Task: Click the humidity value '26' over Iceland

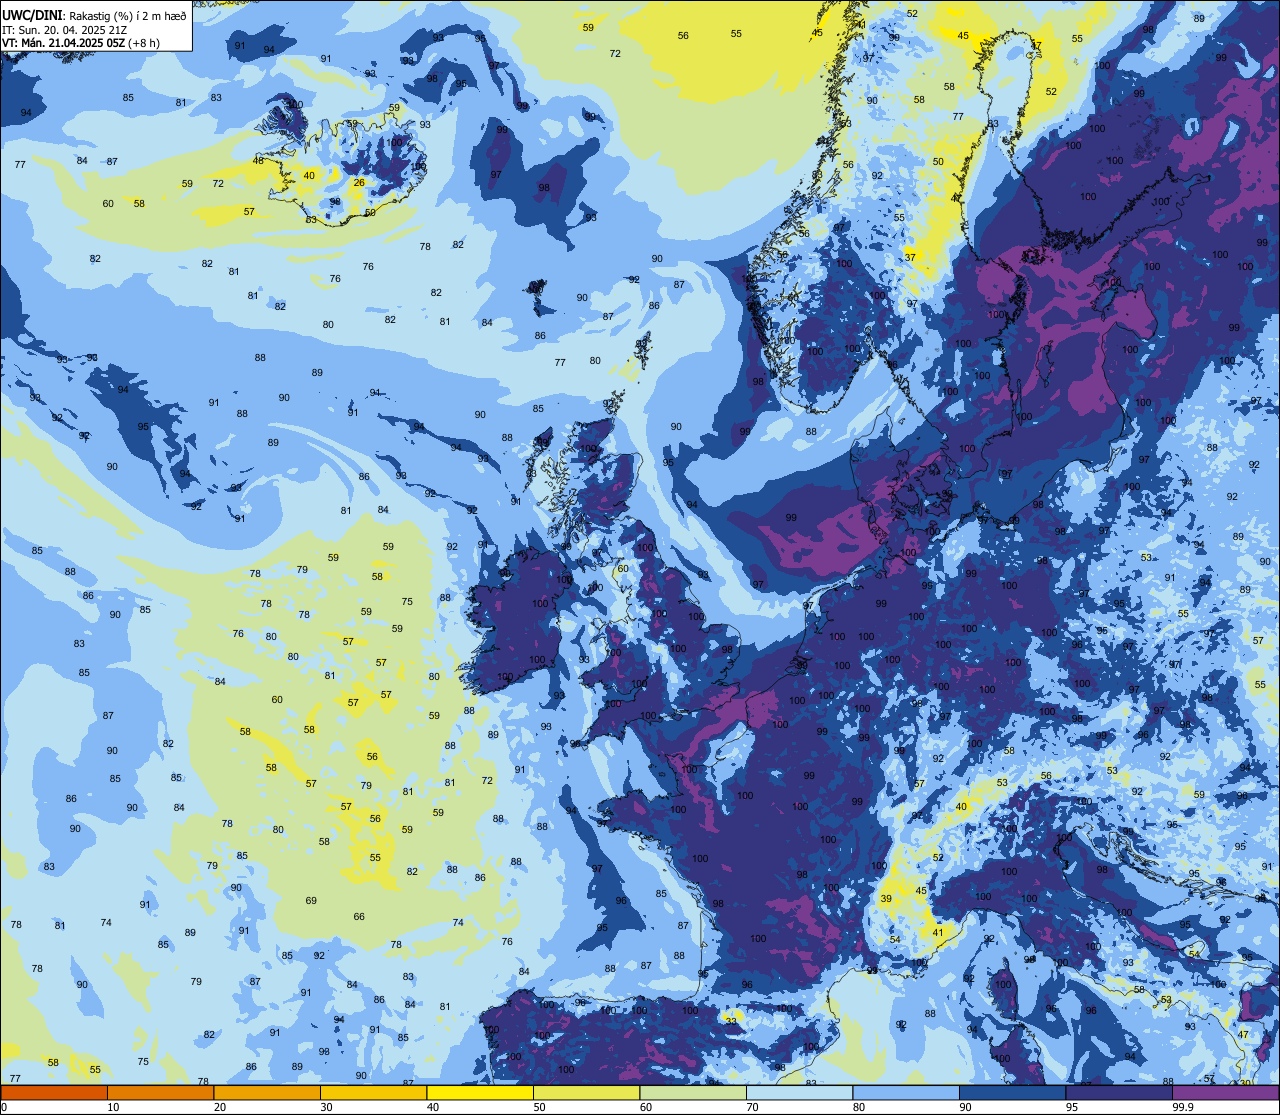Action: click(x=359, y=182)
